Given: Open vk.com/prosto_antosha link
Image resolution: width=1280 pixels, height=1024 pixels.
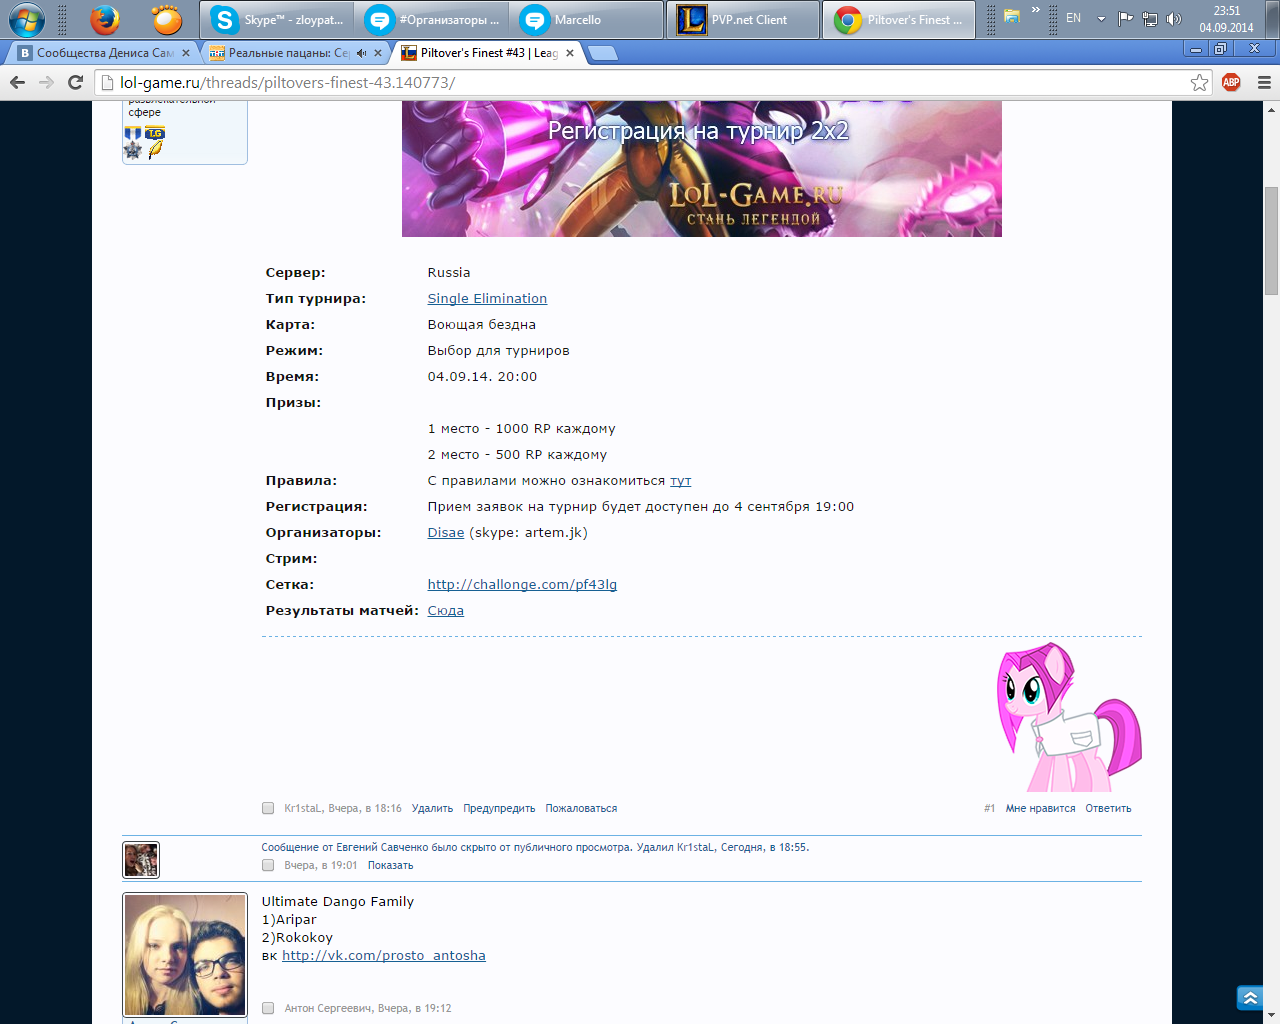Looking at the screenshot, I should pyautogui.click(x=384, y=955).
